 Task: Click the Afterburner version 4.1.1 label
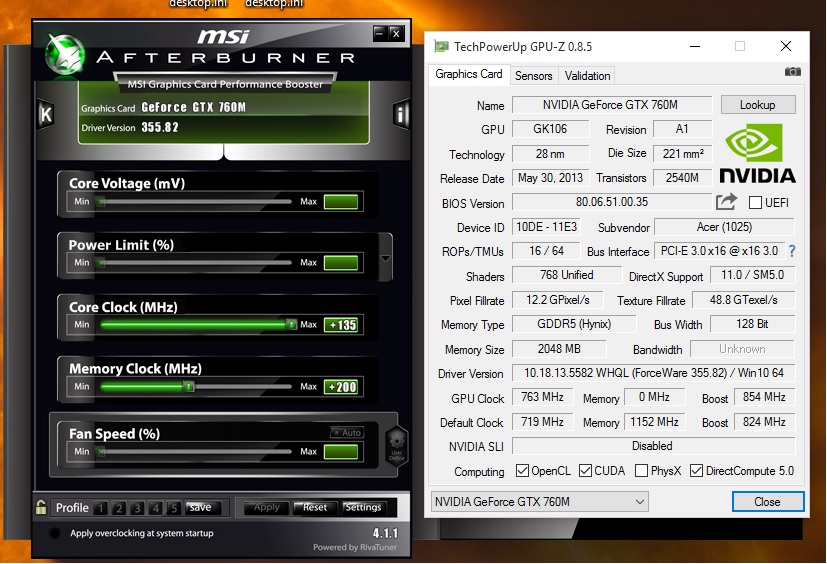[x=386, y=533]
